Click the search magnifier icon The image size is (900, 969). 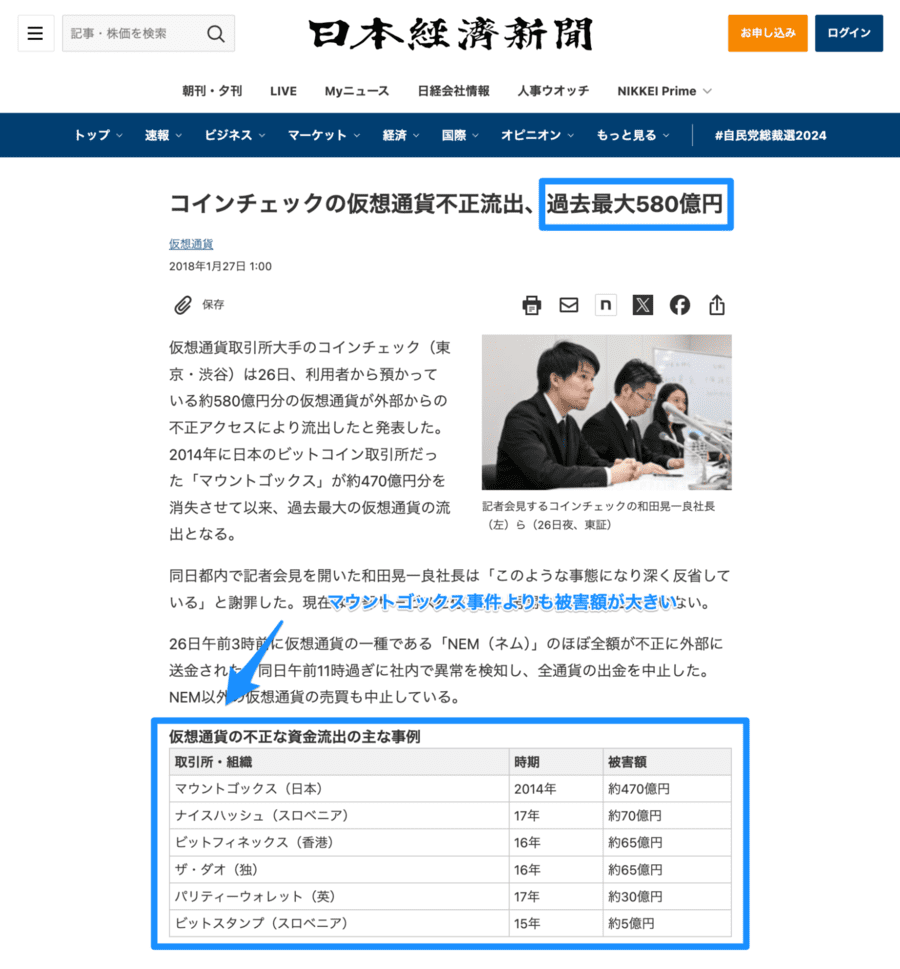(216, 33)
